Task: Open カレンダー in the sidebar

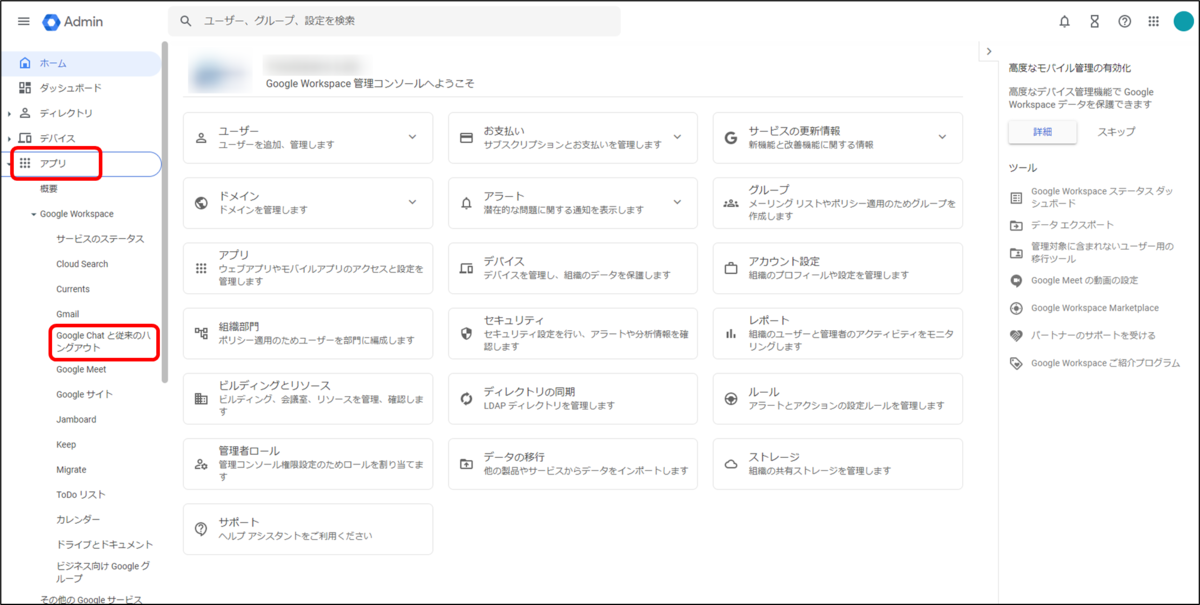Action: pos(78,520)
